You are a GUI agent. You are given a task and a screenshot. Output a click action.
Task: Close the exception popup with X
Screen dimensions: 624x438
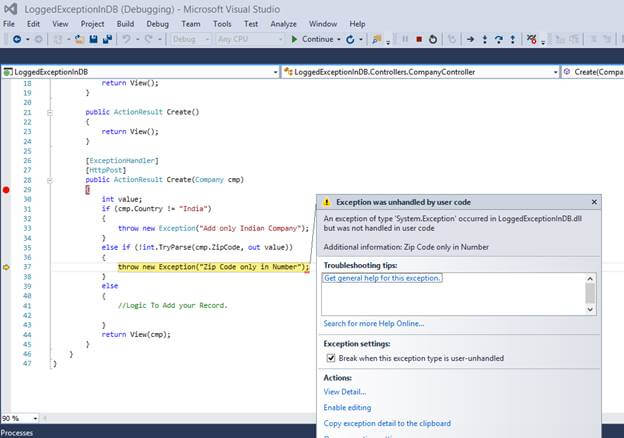pyautogui.click(x=594, y=202)
